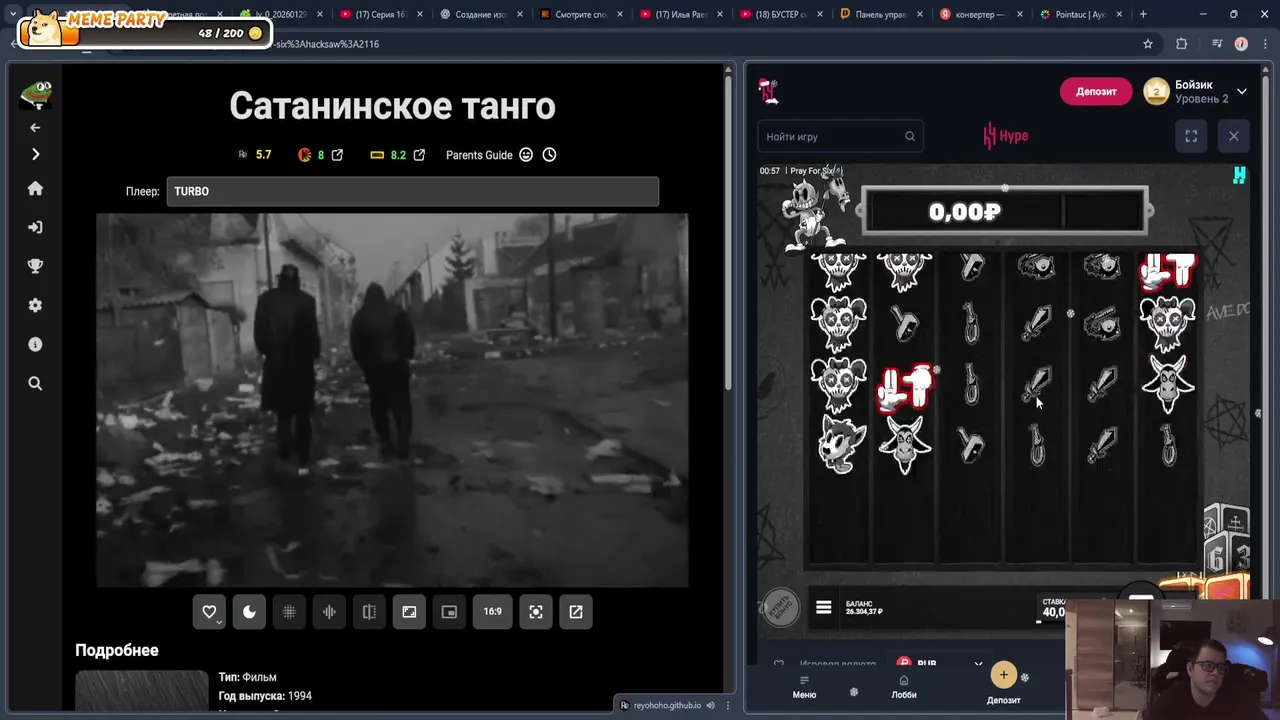Open the home page from the sidebar
Viewport: 1280px width, 720px height.
35,188
